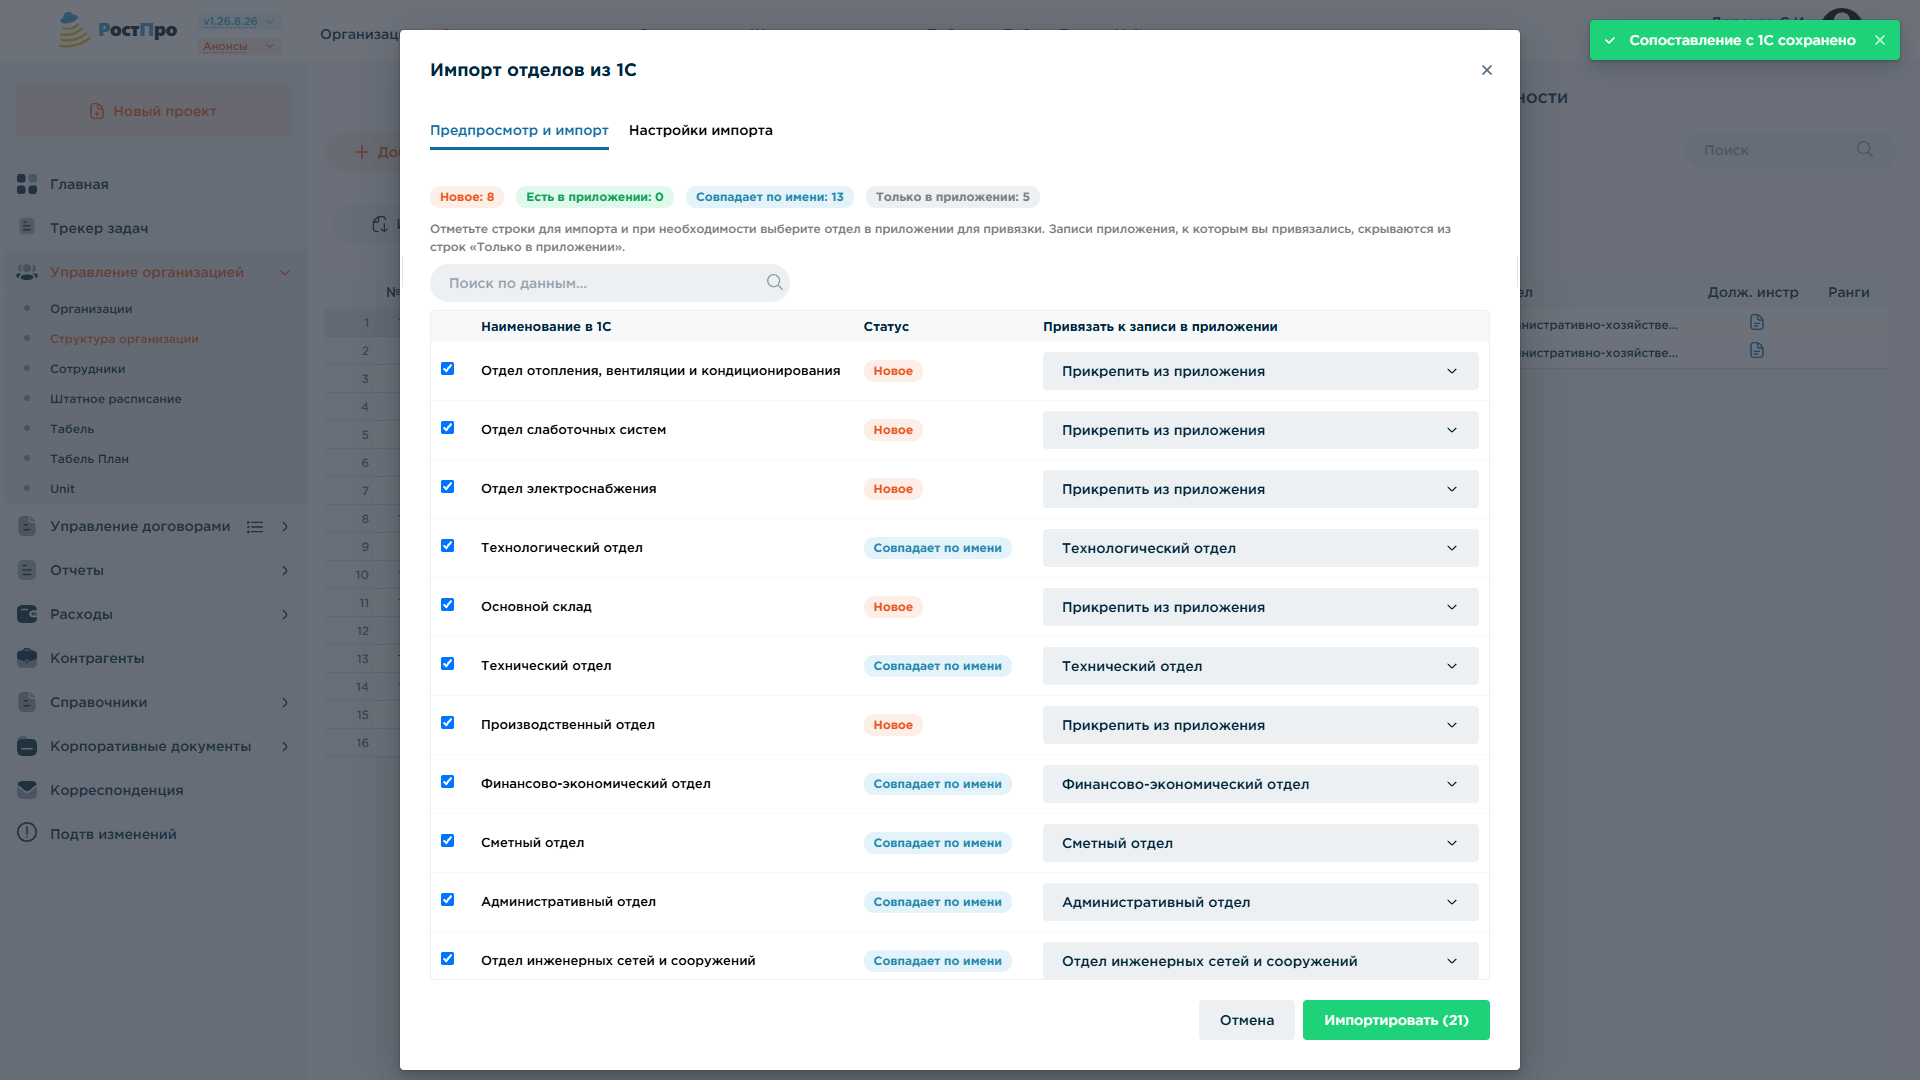Image resolution: width=1920 pixels, height=1080 pixels.
Task: Open the version v1.26.8.26 dropdown
Action: click(x=239, y=21)
